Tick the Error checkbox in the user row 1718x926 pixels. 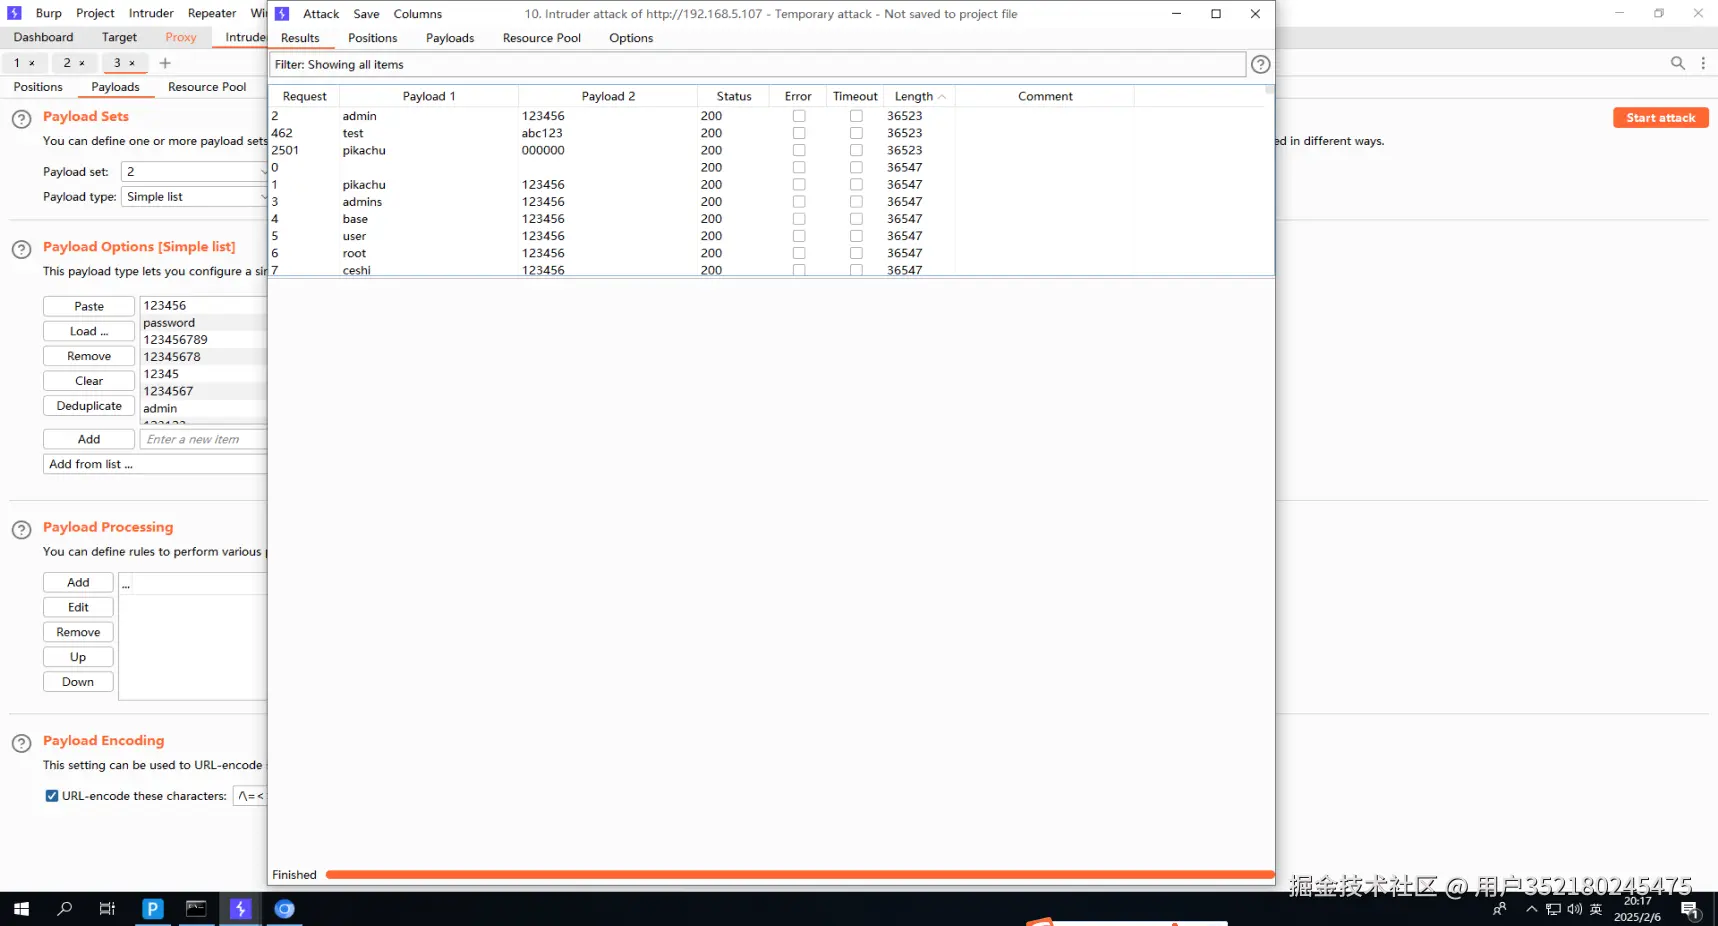click(799, 236)
